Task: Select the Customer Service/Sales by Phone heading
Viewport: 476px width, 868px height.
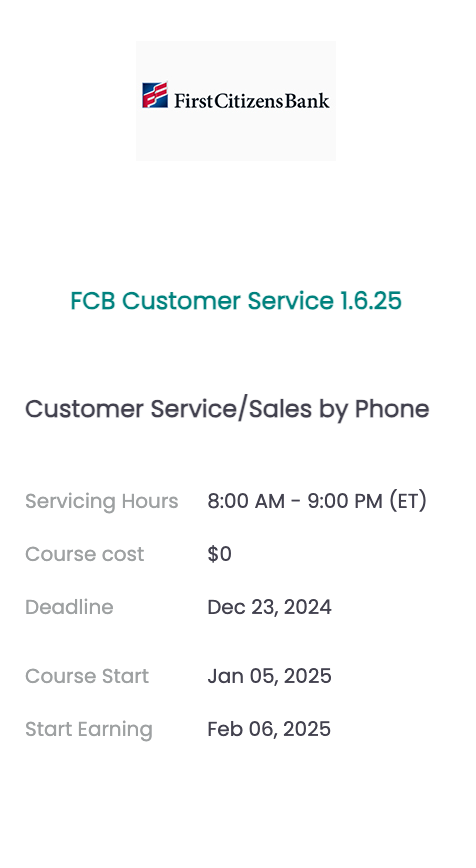Action: coord(227,409)
